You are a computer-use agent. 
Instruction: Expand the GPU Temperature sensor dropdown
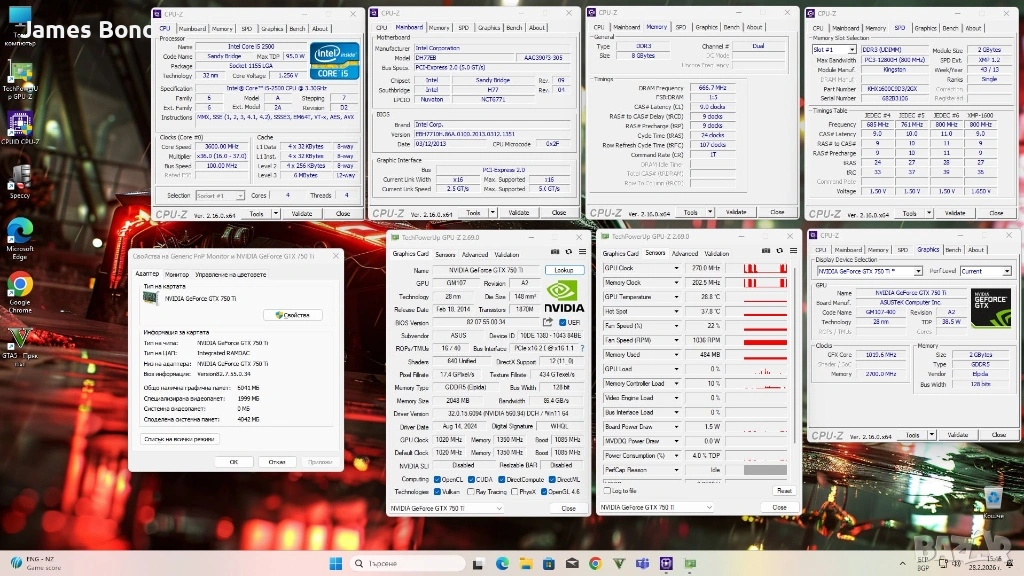point(677,297)
